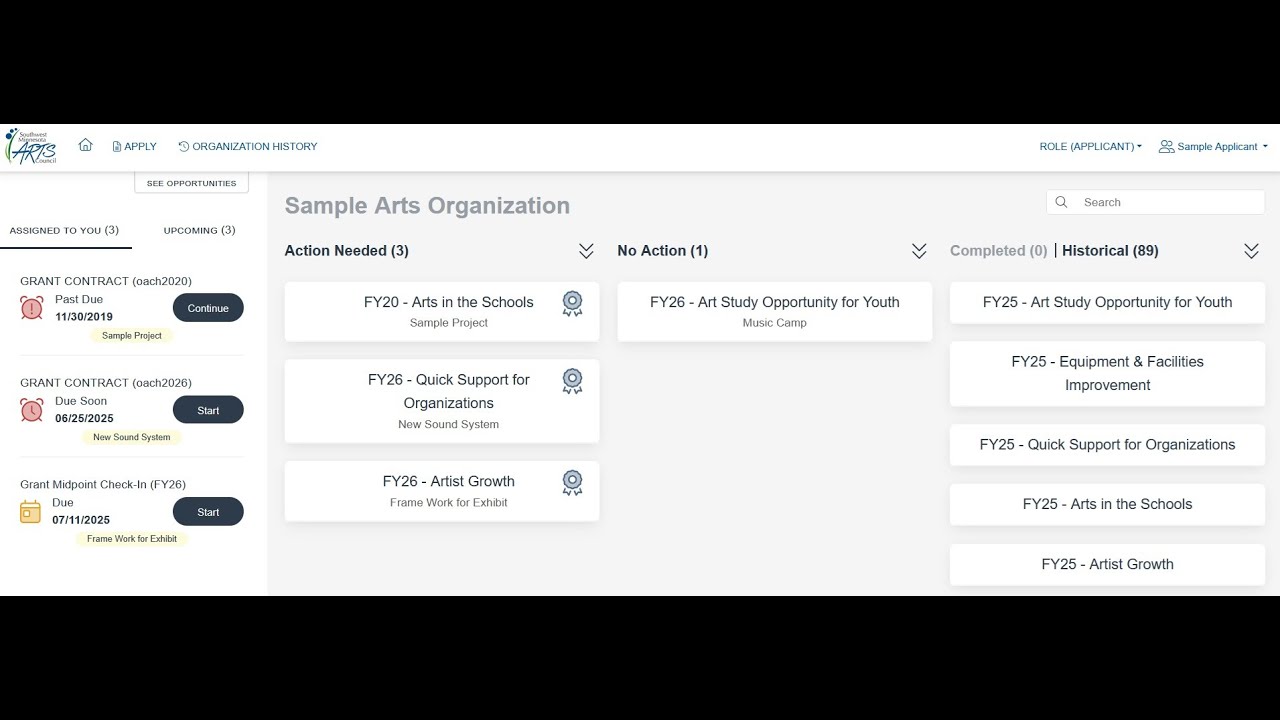Collapse the No Action column
Viewport: 1280px width, 720px height.
click(919, 251)
